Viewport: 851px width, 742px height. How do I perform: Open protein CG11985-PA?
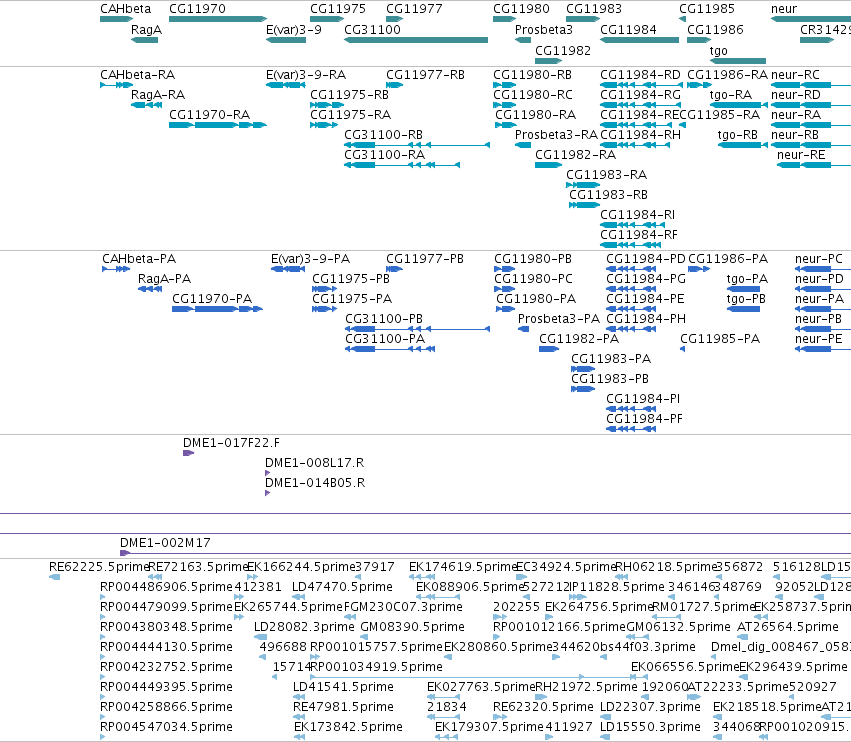(x=683, y=349)
